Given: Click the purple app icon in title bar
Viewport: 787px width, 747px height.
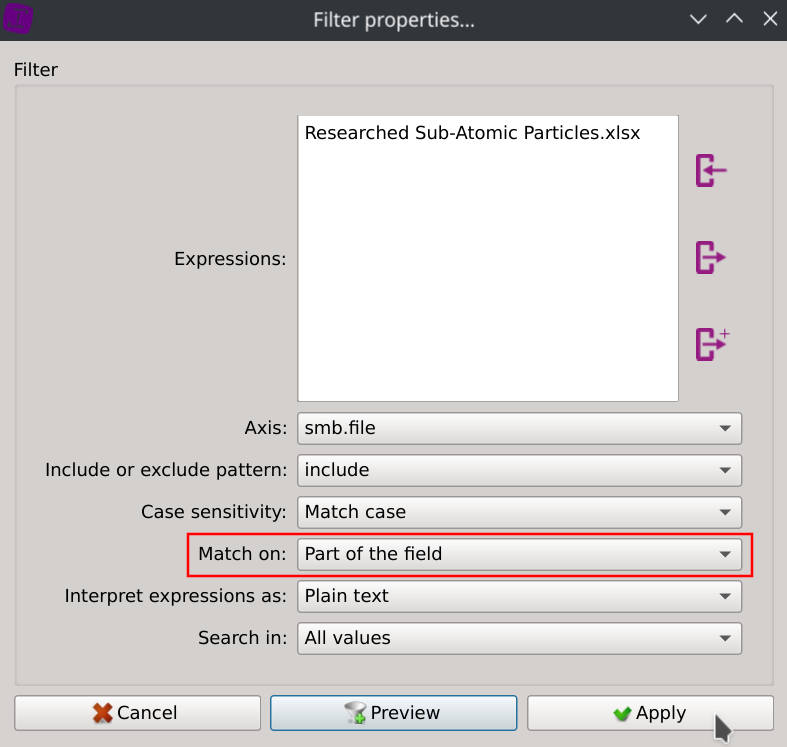Looking at the screenshot, I should click(19, 19).
